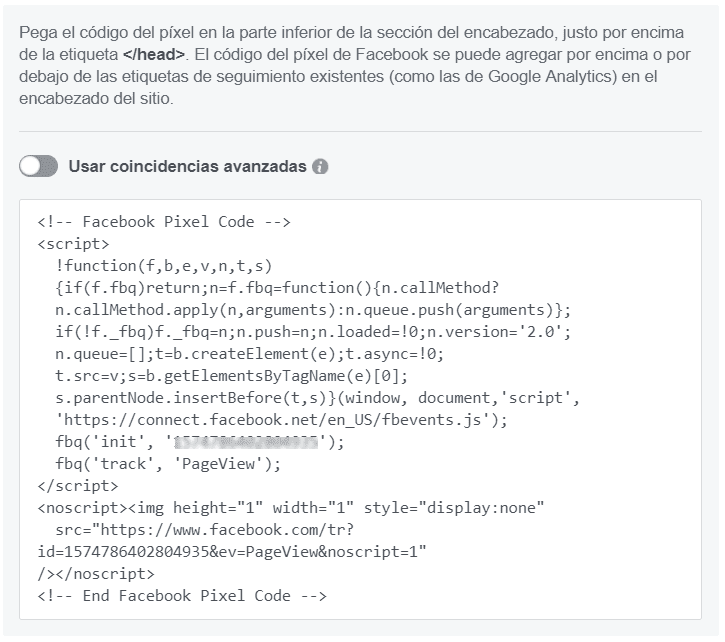Click the Usar coincidencias avanzadas label
The width and height of the screenshot is (725, 642).
tap(188, 167)
